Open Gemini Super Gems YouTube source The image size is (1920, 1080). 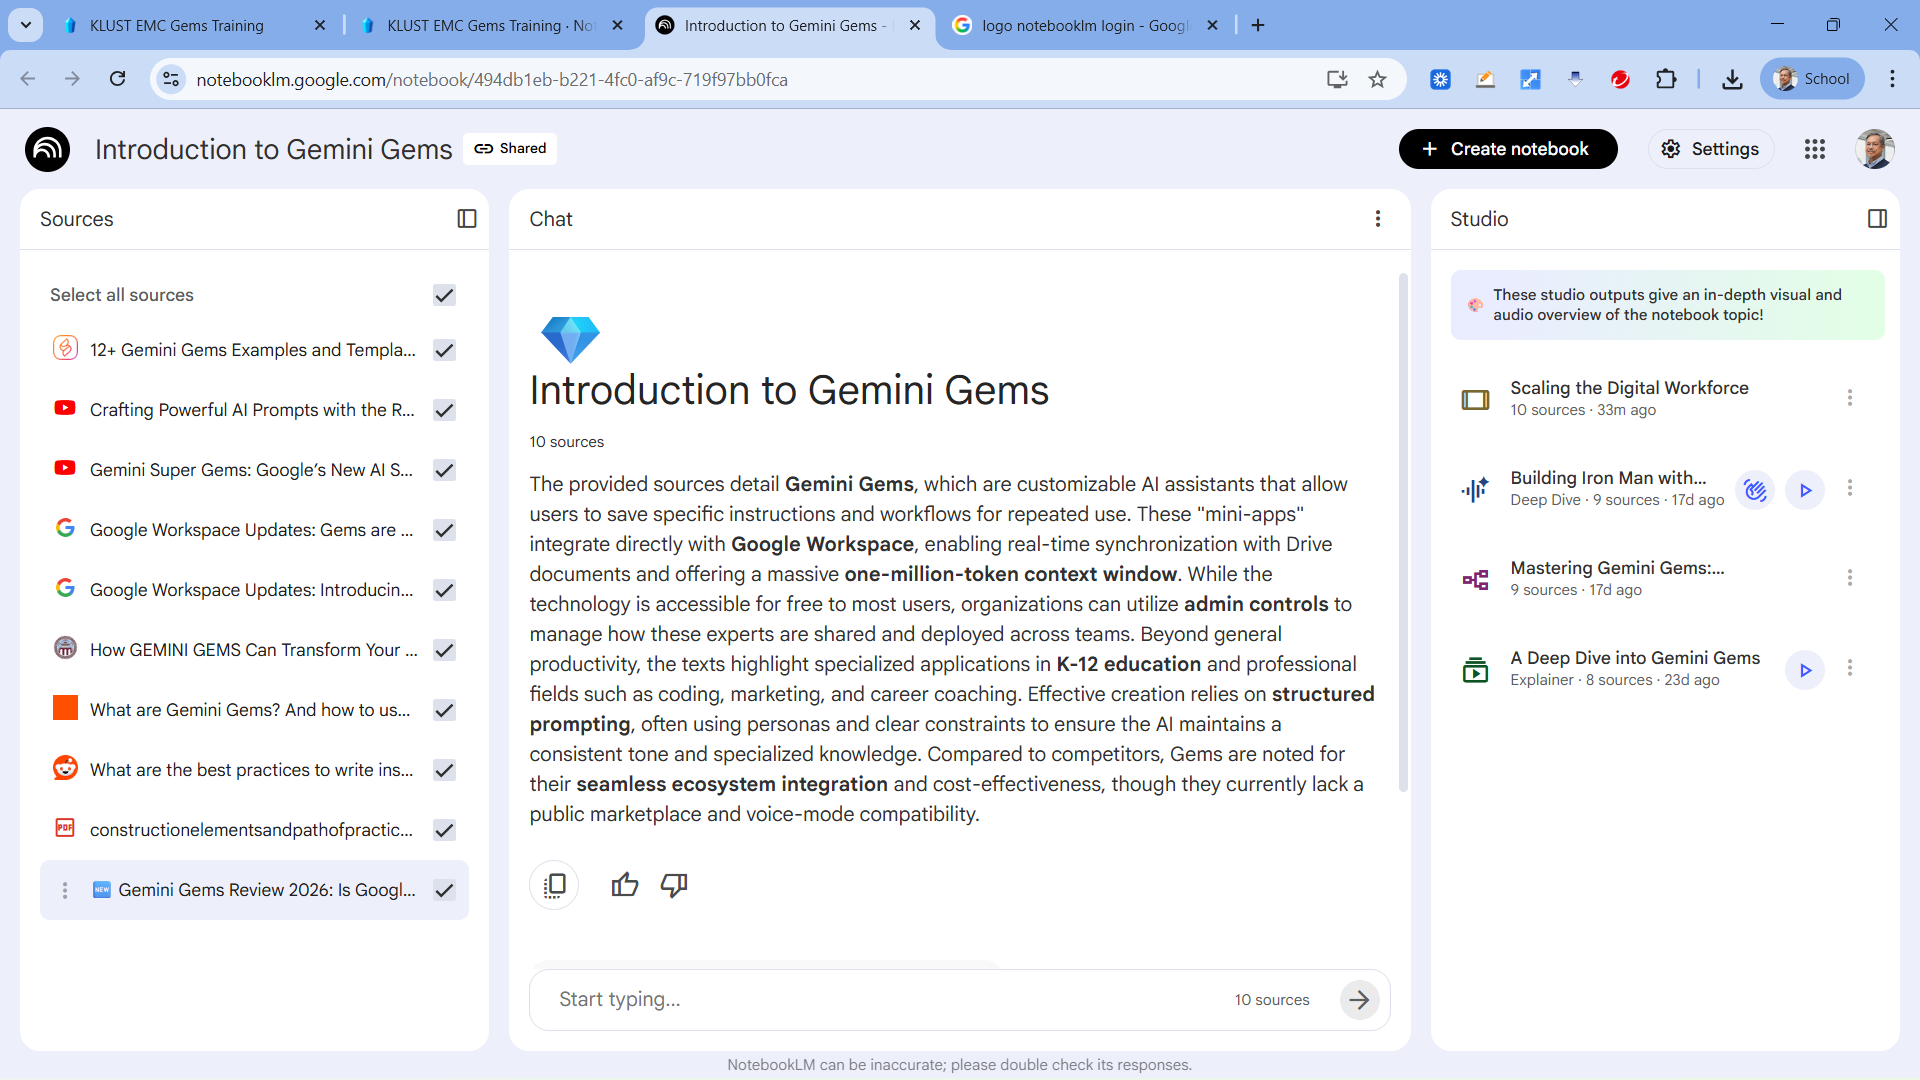point(251,470)
